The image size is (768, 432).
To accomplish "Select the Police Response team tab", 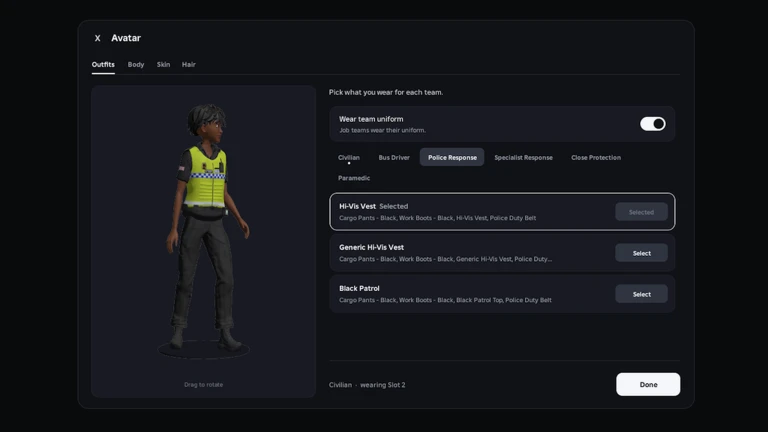I will [452, 157].
